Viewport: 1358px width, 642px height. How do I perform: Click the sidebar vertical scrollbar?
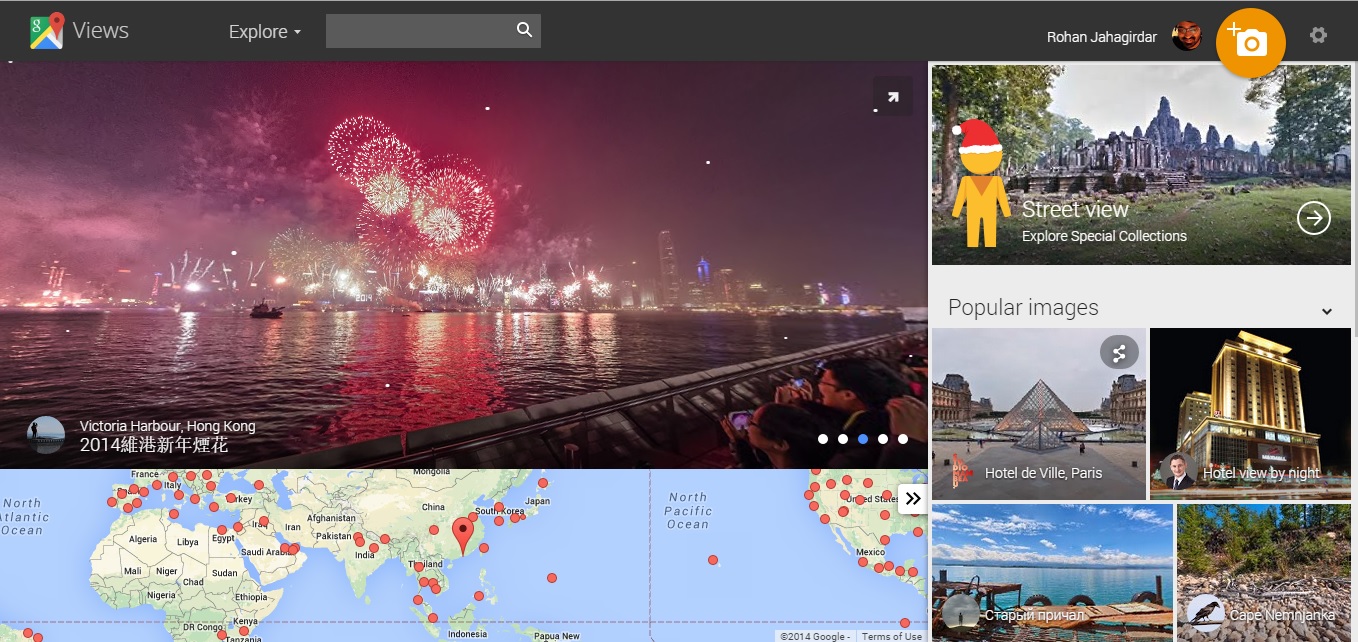[x=1354, y=200]
